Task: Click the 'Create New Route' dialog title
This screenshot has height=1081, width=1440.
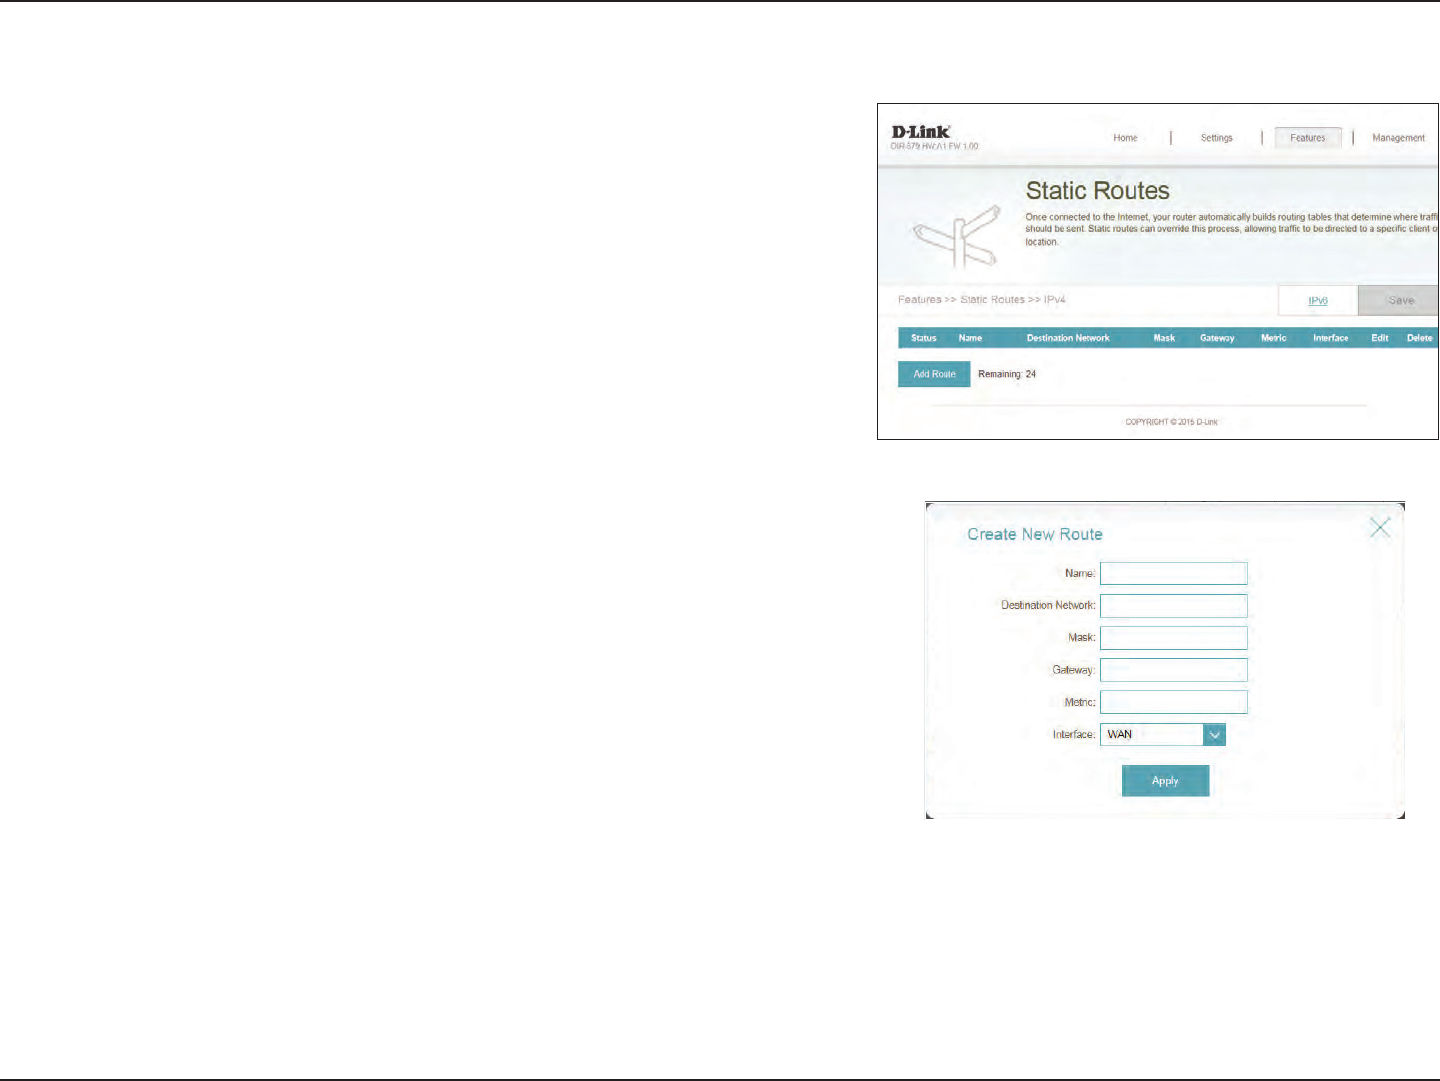Action: (x=1035, y=535)
